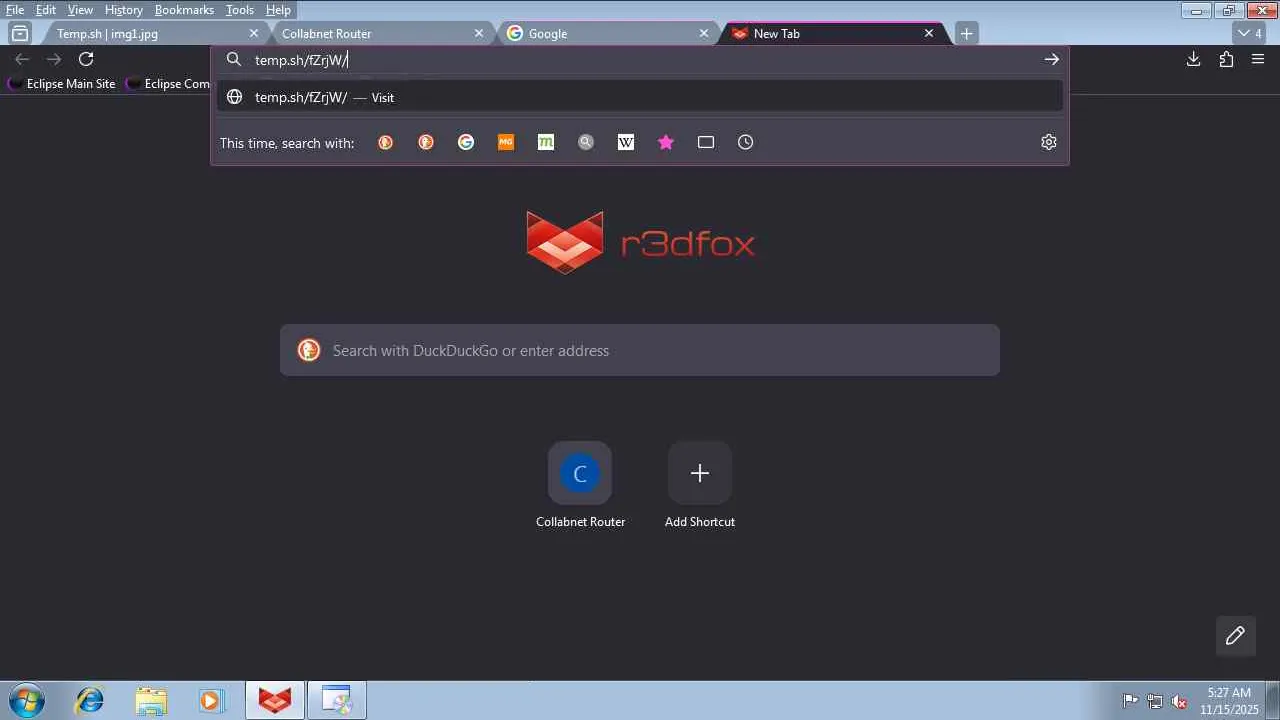
Task: Click the new tab plus button
Action: [966, 33]
